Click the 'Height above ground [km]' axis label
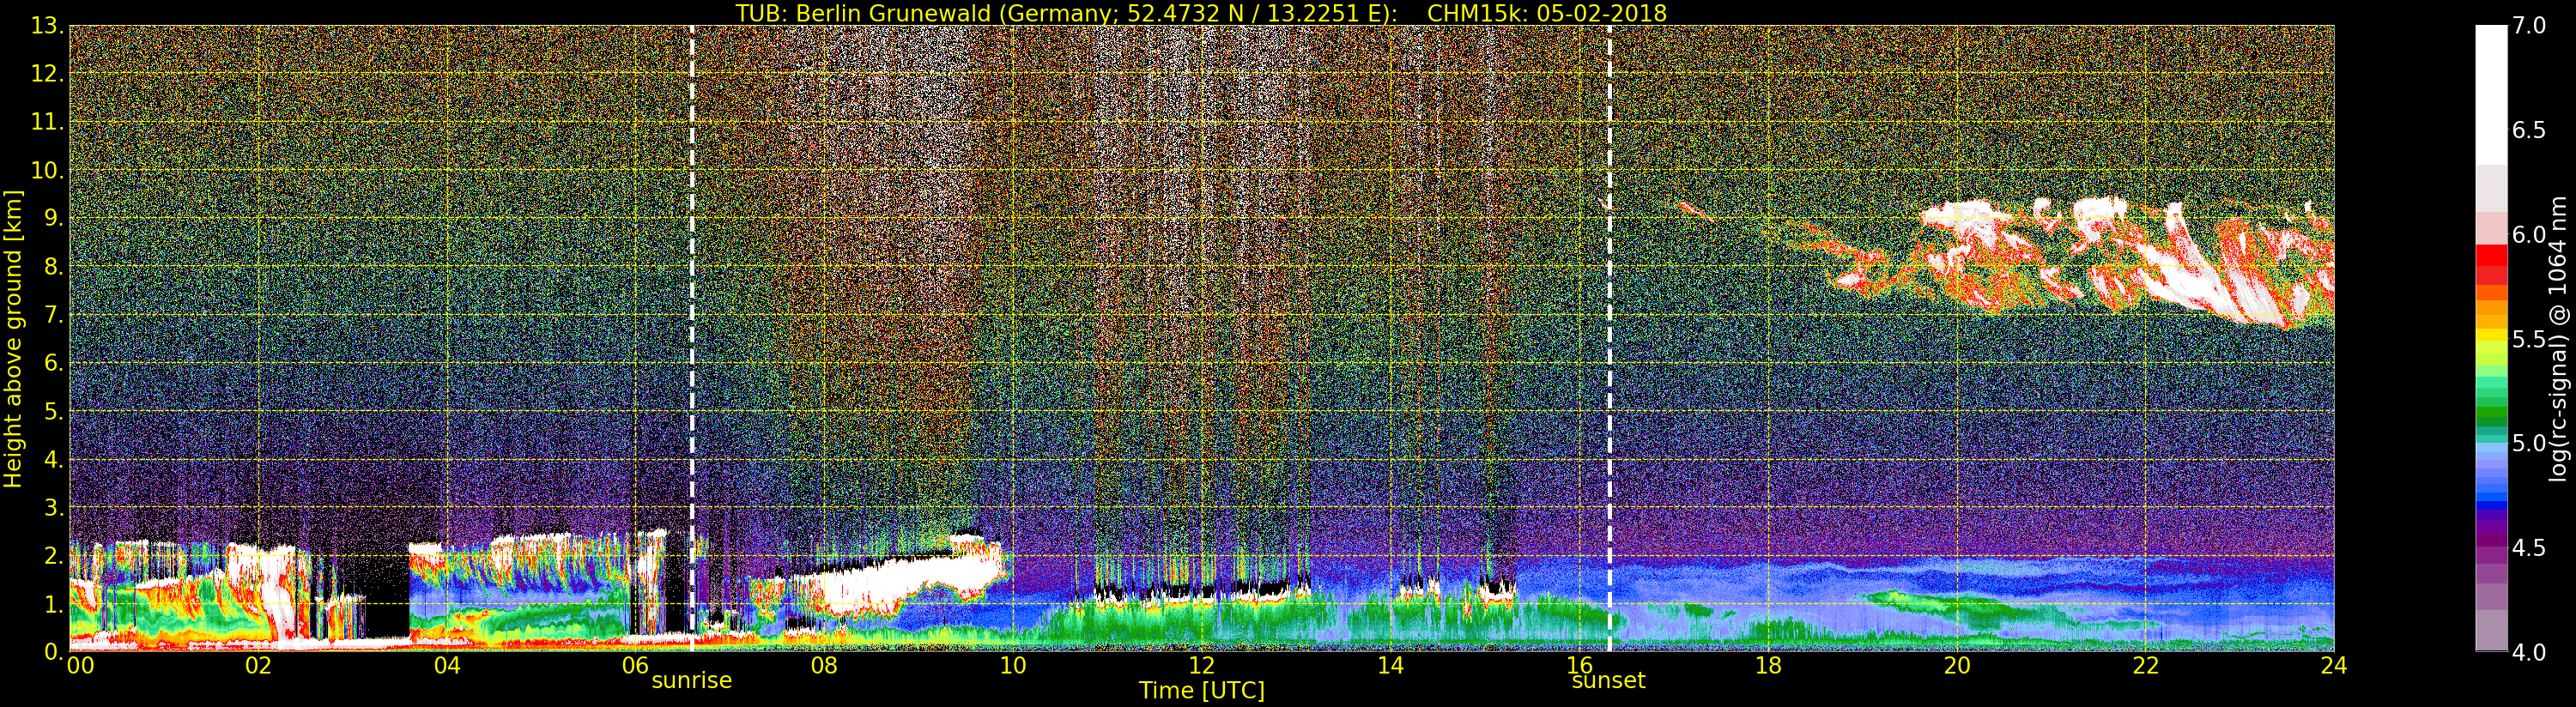The image size is (2576, 707). [13, 338]
